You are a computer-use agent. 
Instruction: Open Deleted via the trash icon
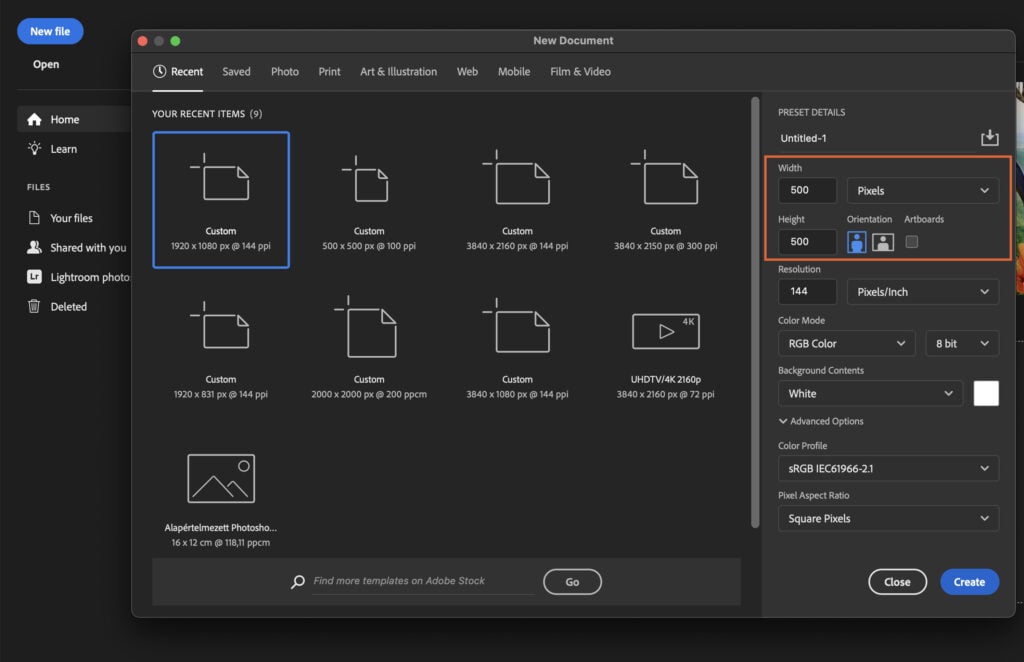pyautogui.click(x=35, y=306)
